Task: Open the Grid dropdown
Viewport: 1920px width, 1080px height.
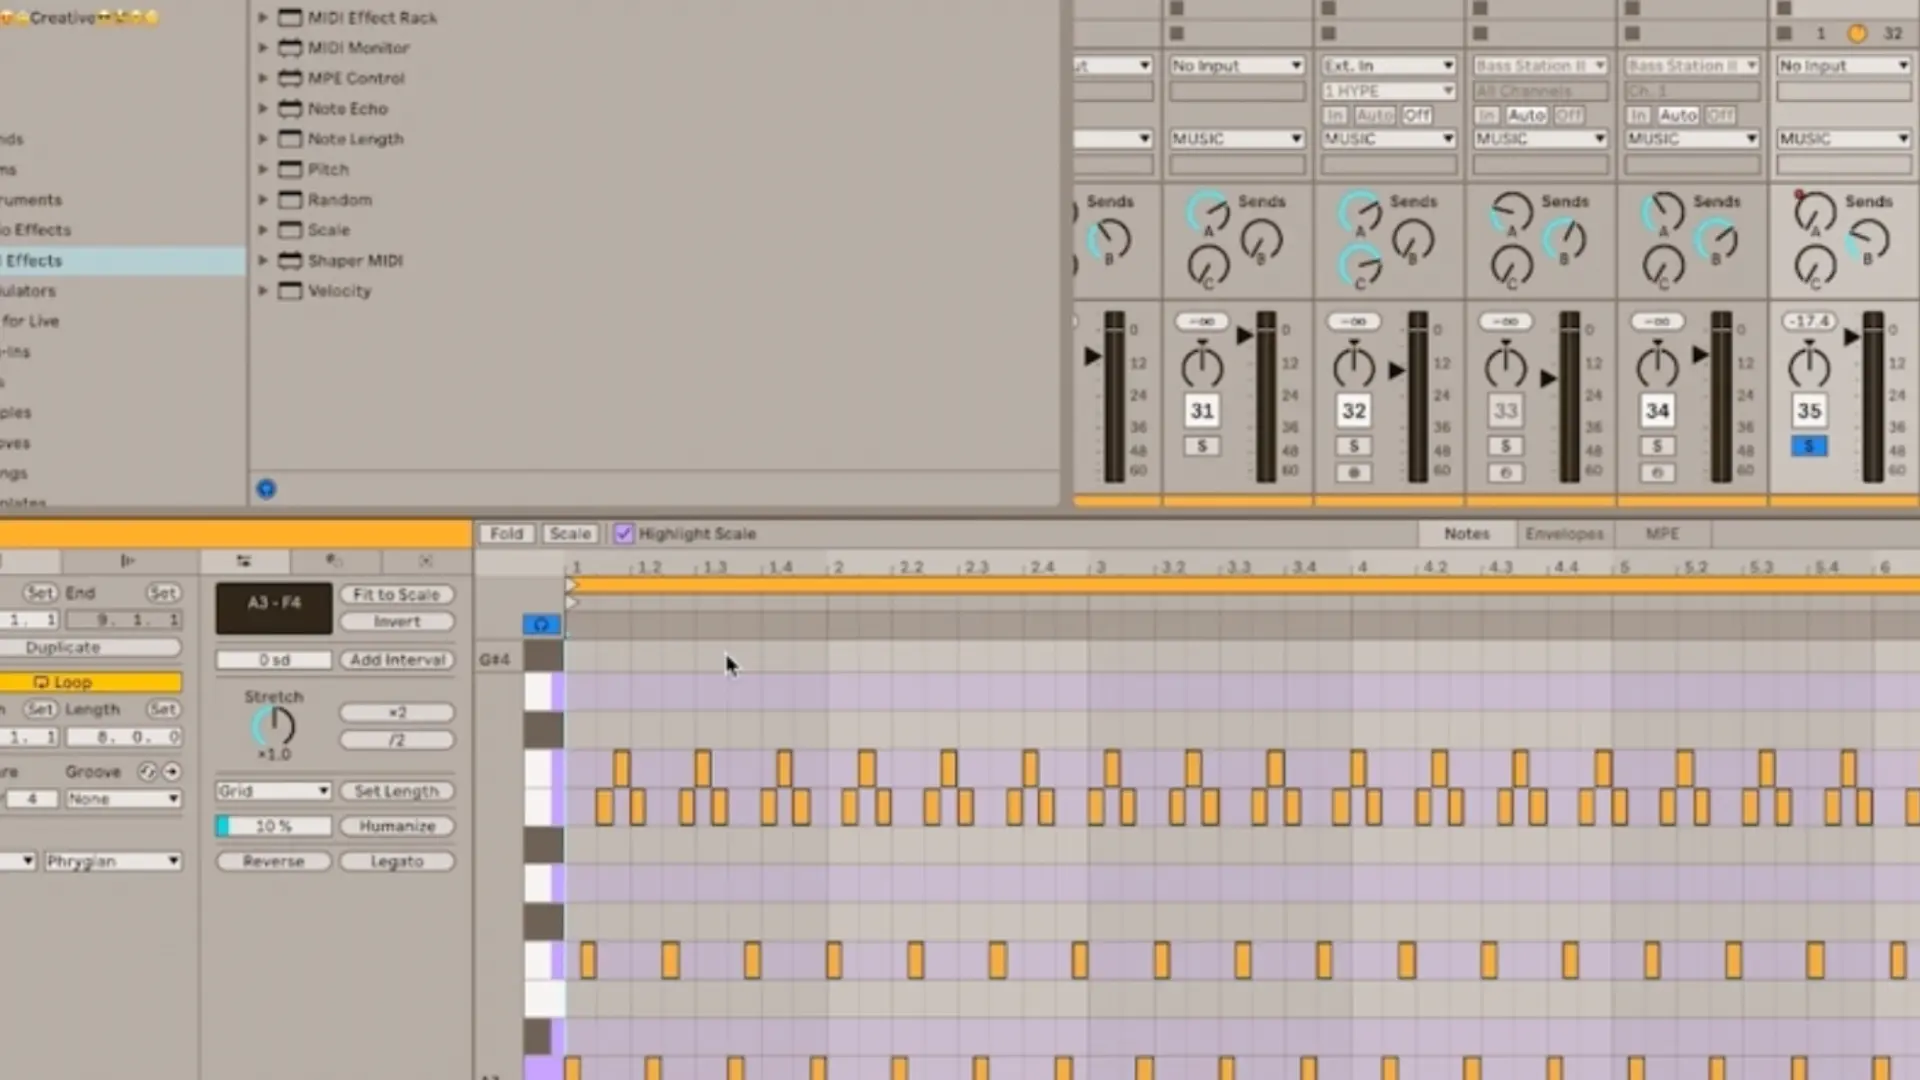Action: pyautogui.click(x=273, y=791)
